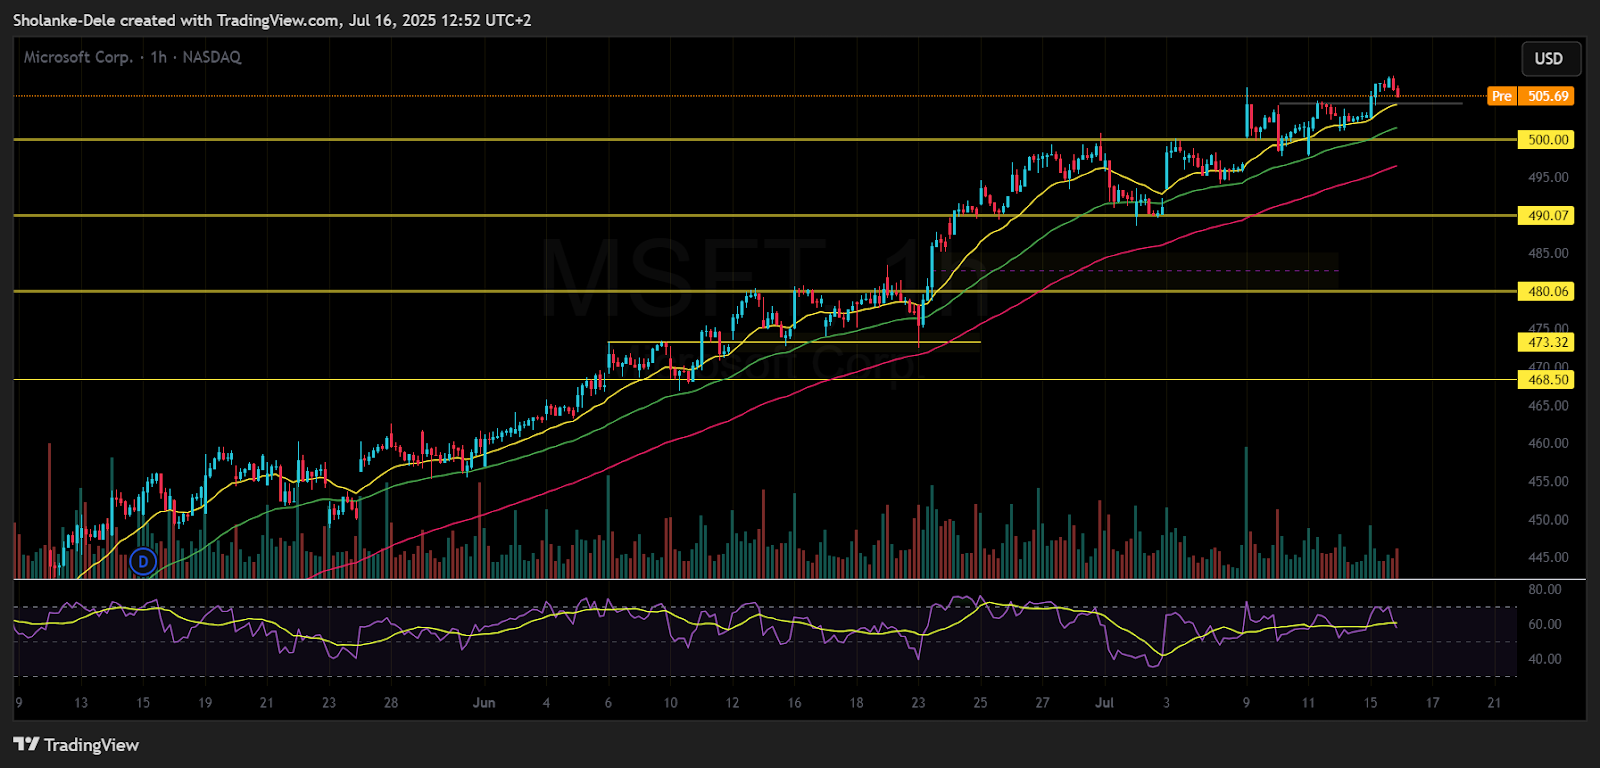Click the 21 date at the right end of the time axis

coord(1494,702)
